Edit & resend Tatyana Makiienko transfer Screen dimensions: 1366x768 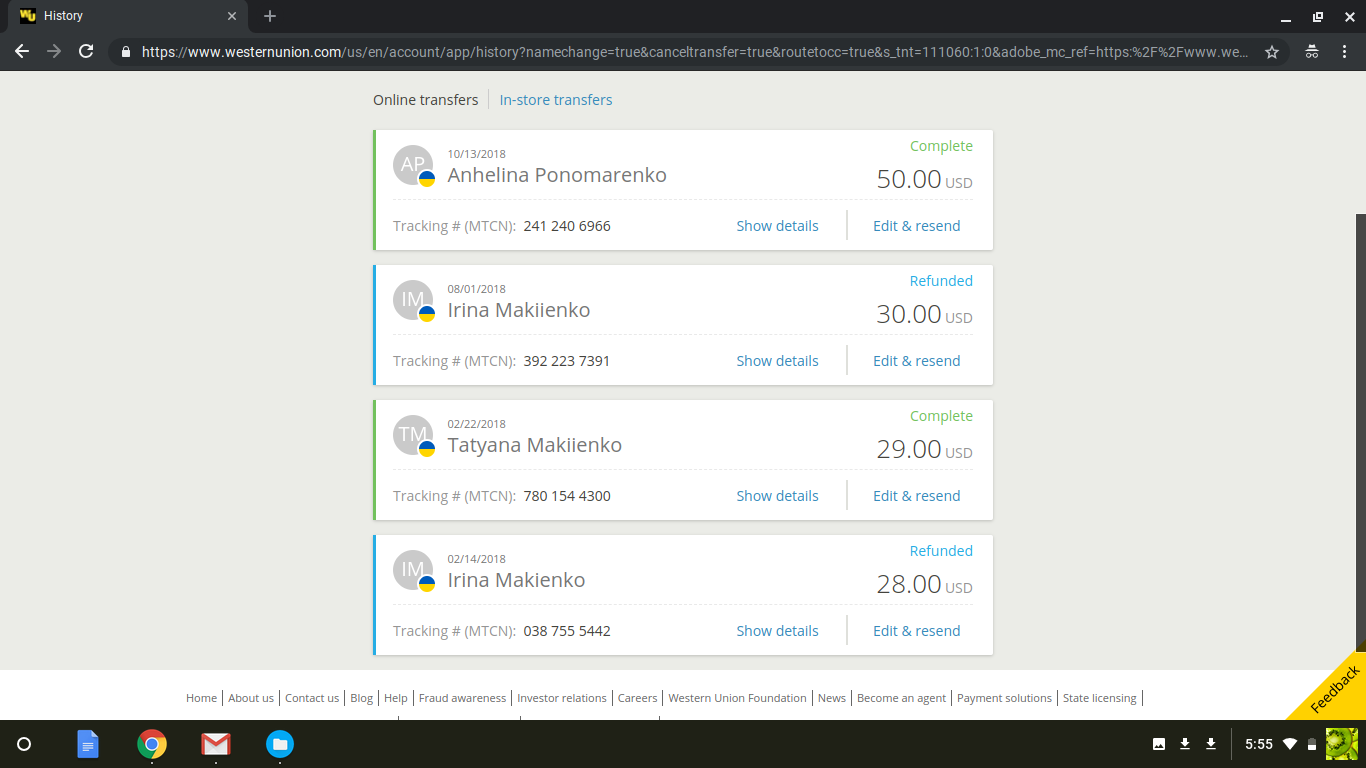(x=916, y=496)
